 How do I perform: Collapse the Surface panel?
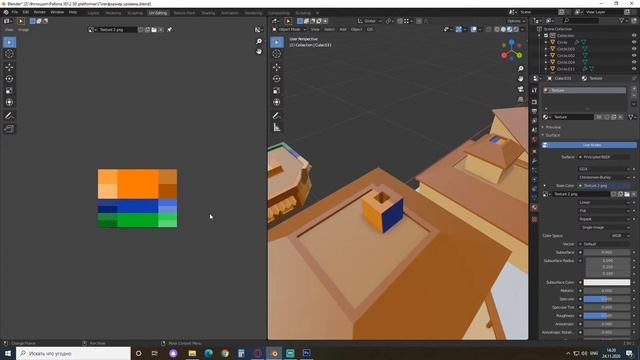point(552,135)
